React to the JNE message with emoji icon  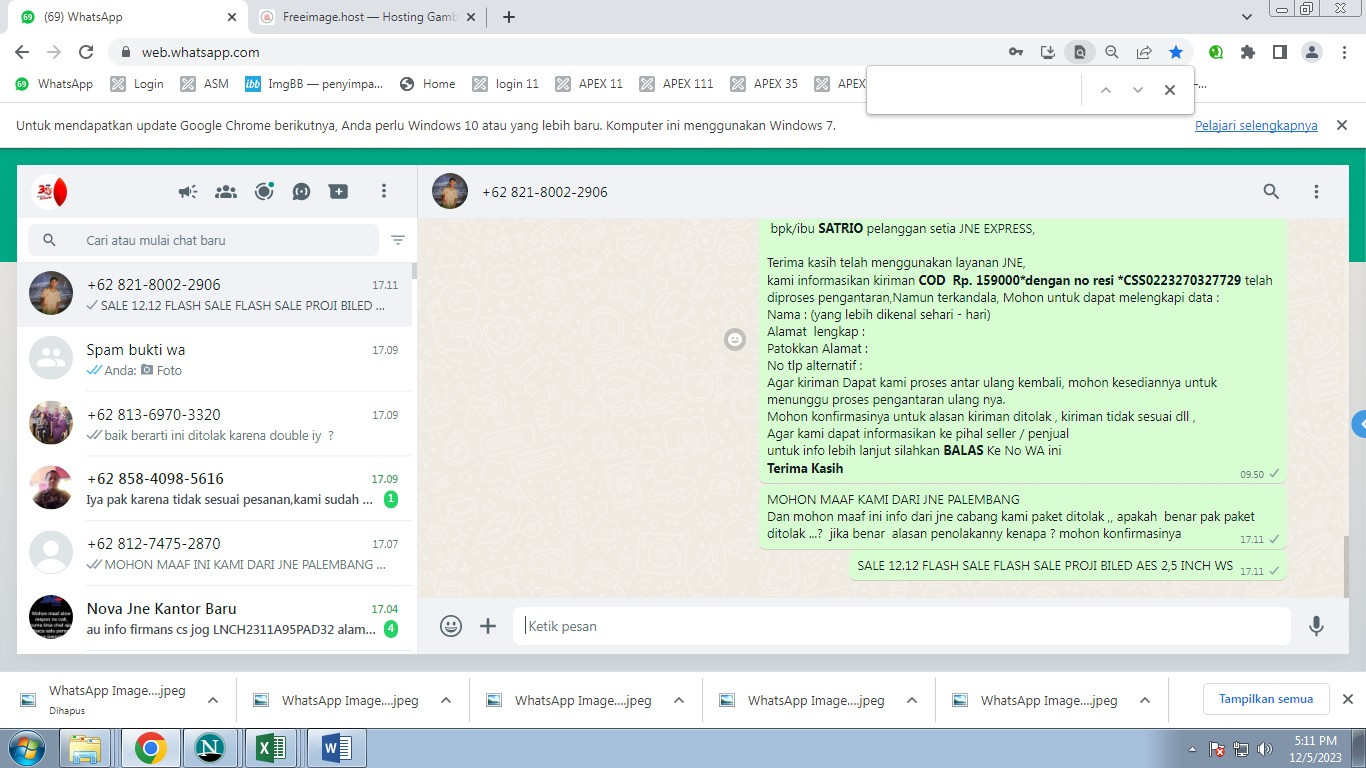[735, 340]
